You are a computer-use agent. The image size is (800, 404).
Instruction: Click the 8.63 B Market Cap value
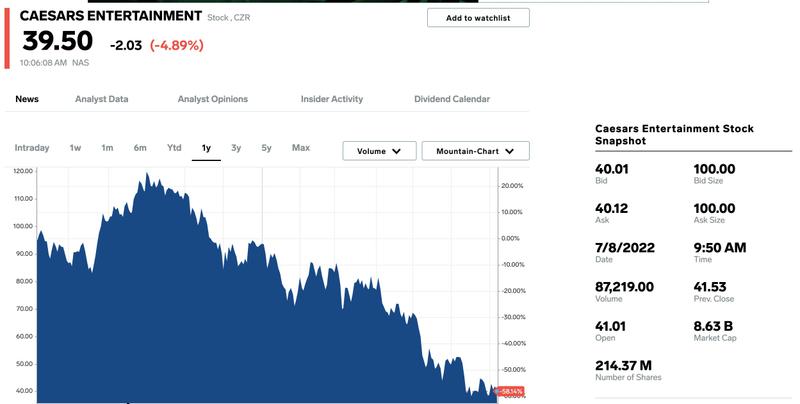713,326
